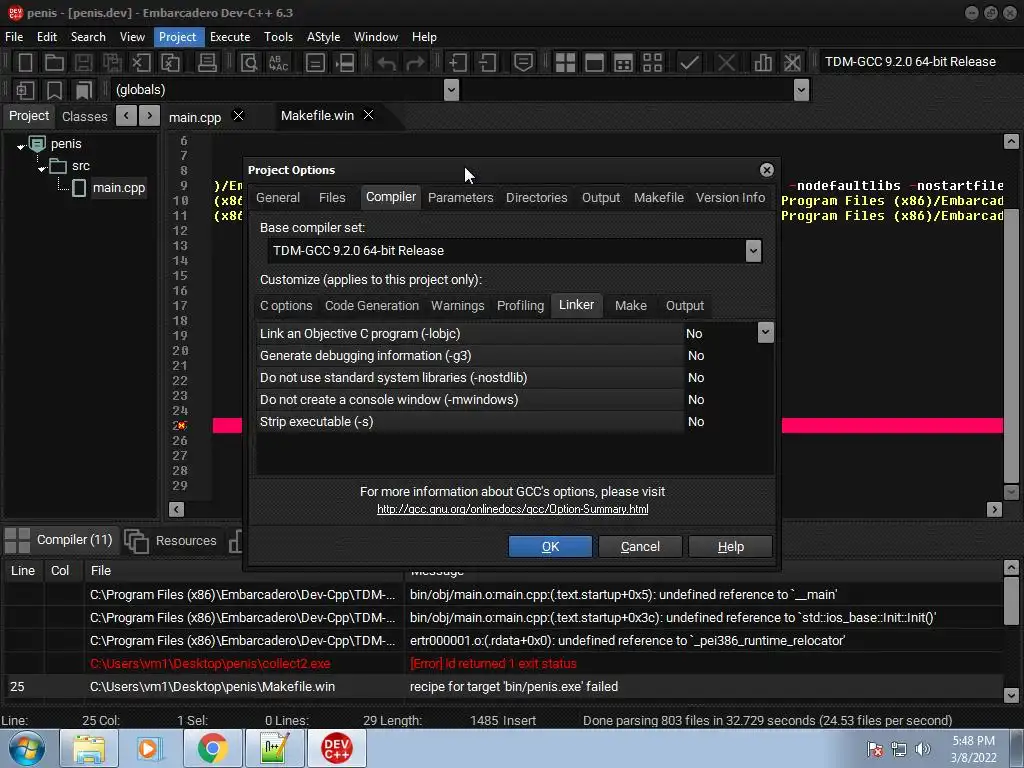
Task: Click the Compile four-squares icon
Action: (565, 63)
